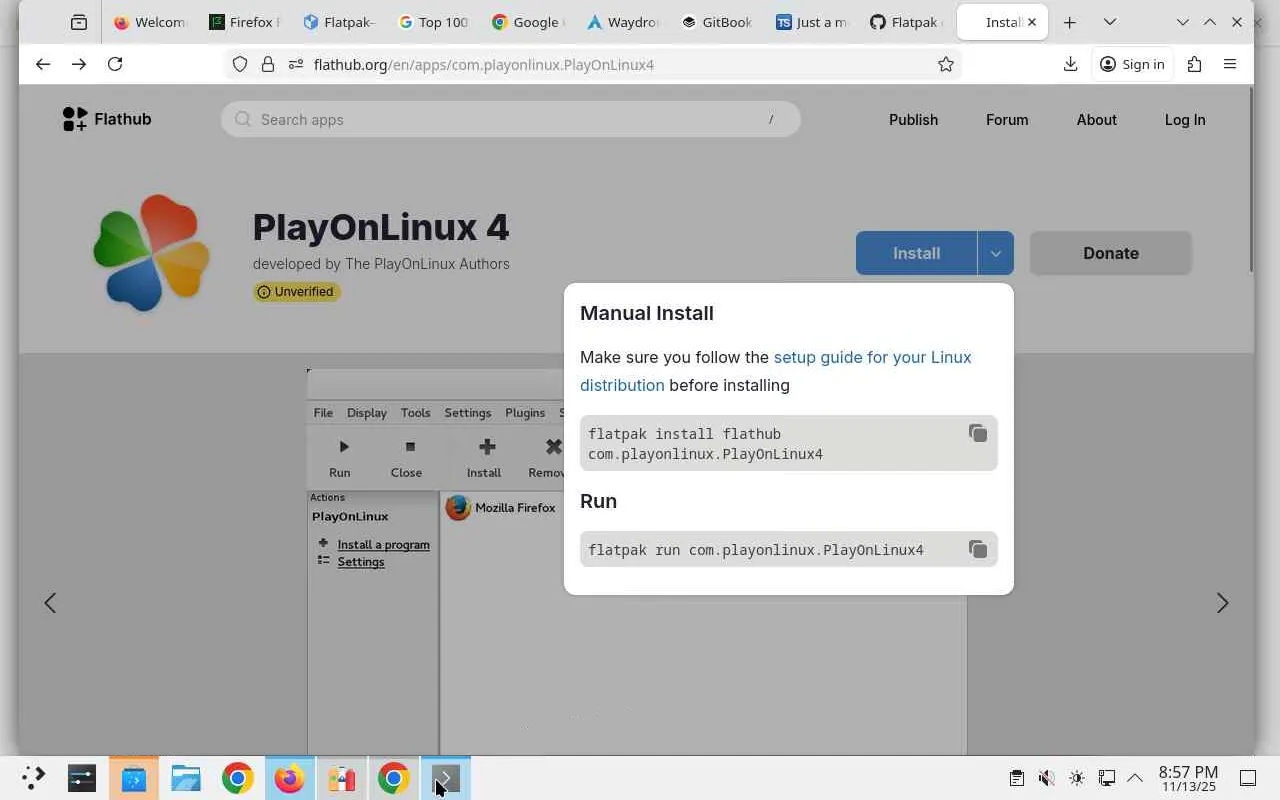Click the muted volume tray icon
The image size is (1280, 800).
1046,778
